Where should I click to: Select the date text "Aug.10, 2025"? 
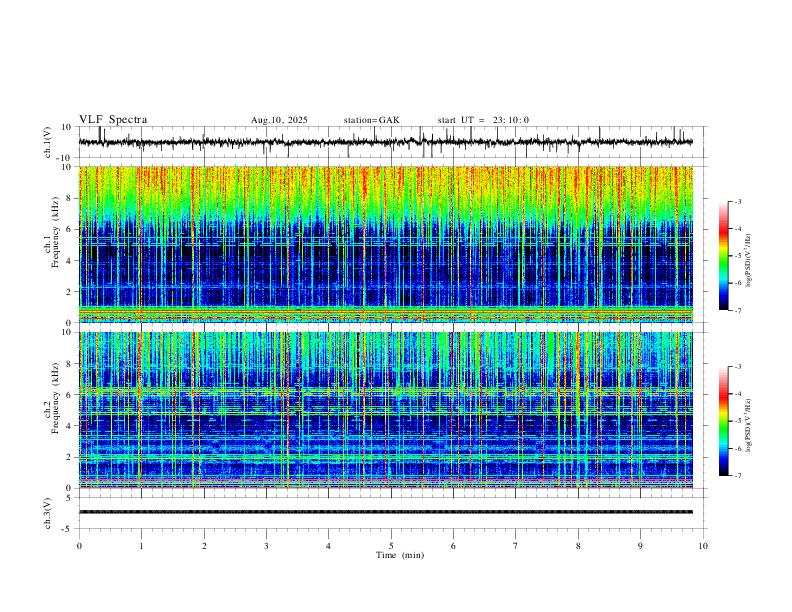point(279,120)
